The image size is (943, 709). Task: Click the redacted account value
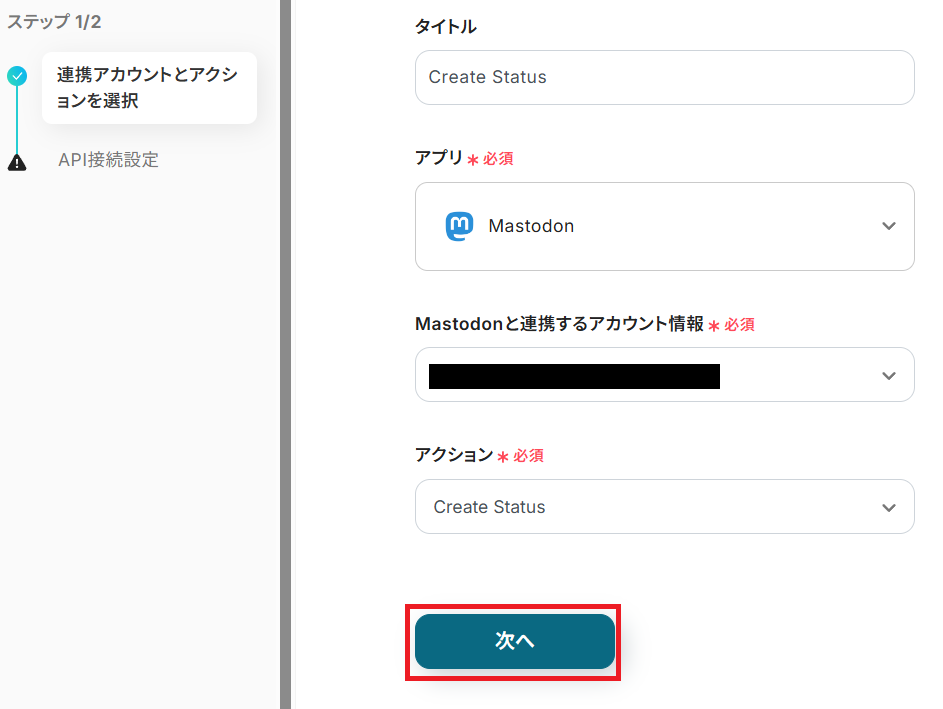pos(574,376)
